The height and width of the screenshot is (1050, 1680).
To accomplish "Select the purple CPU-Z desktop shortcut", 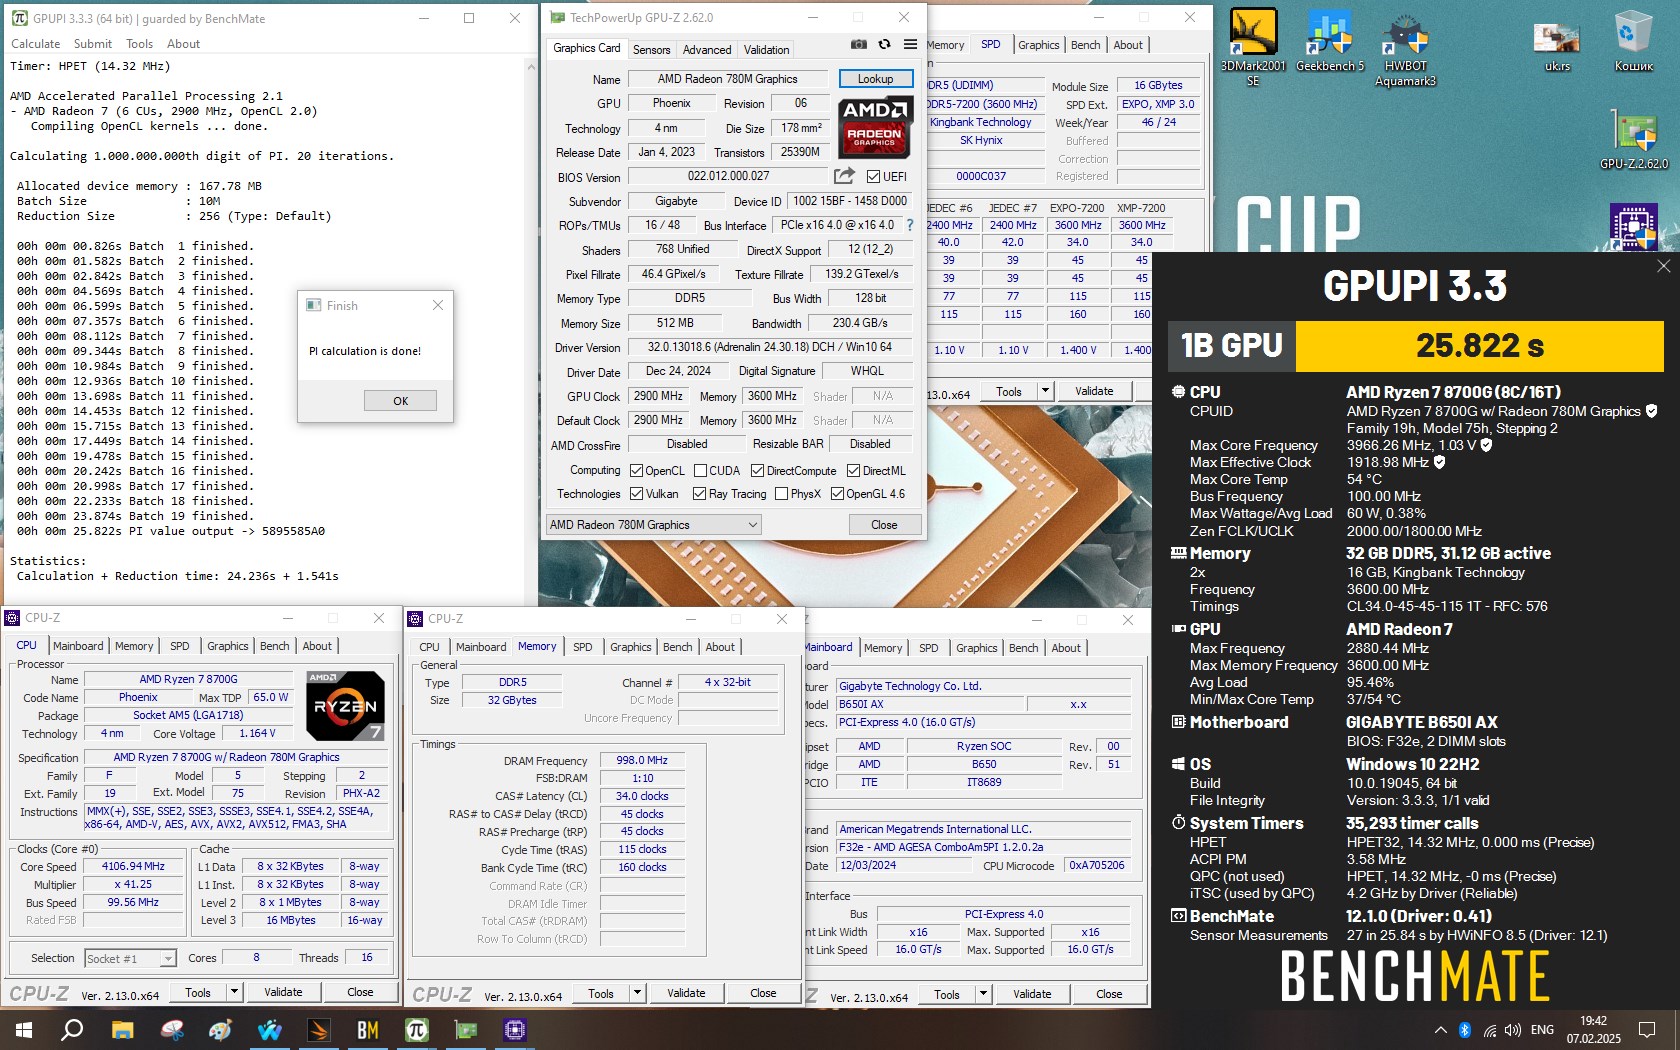I will (1634, 226).
